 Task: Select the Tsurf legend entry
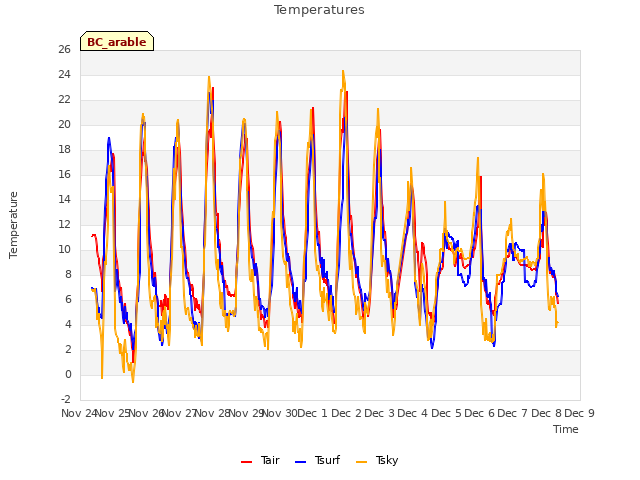click(x=317, y=460)
